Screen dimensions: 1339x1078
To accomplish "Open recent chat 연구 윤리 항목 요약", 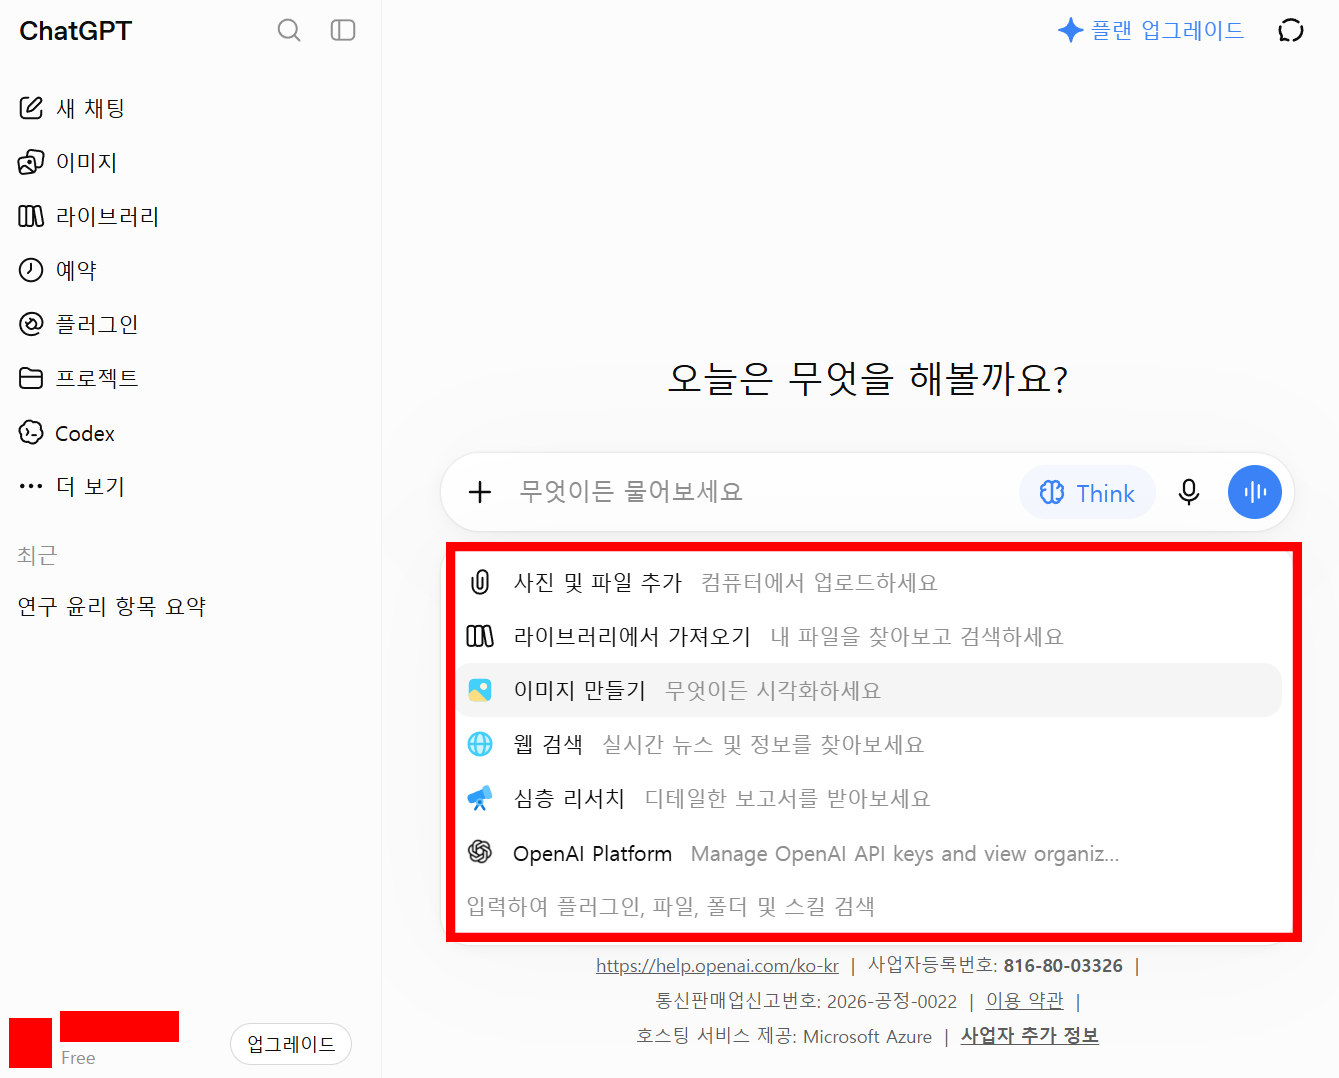I will [112, 607].
